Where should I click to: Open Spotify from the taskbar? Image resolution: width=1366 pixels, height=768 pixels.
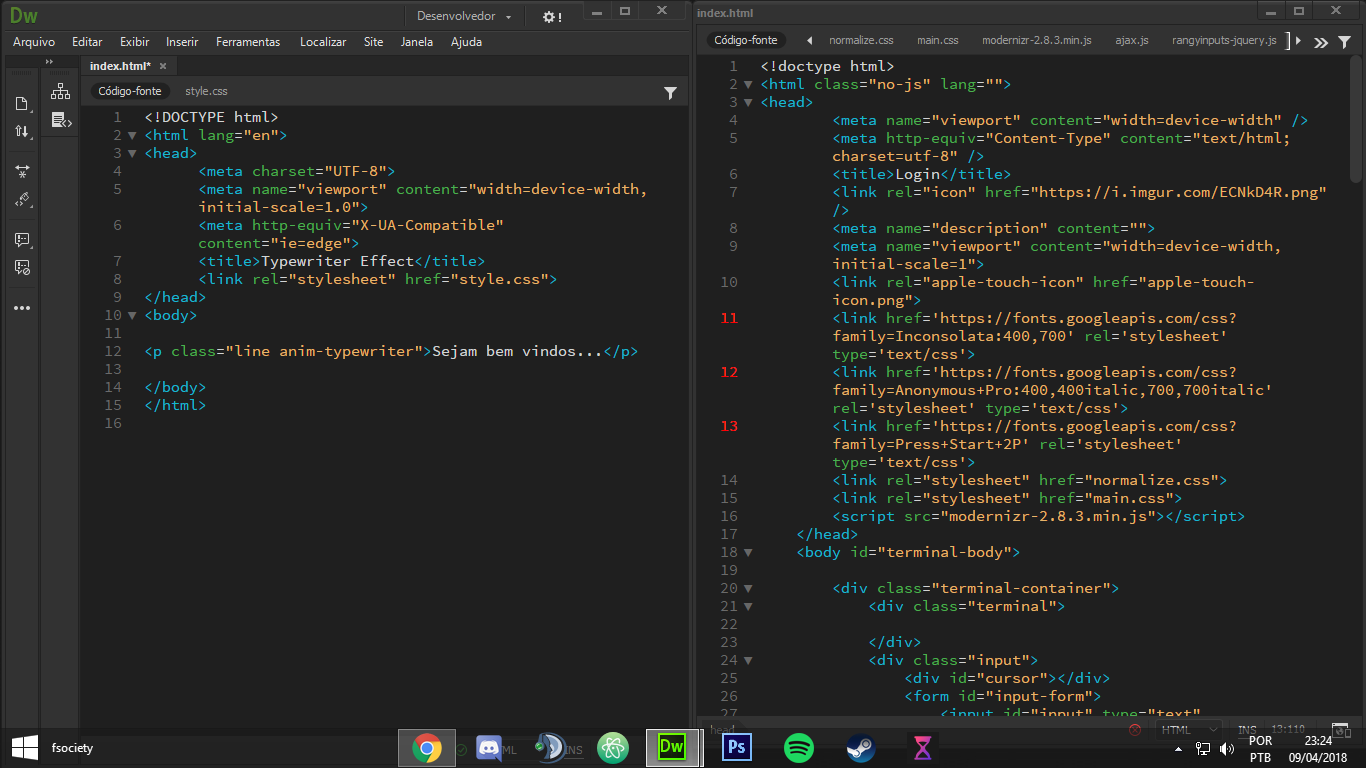(799, 747)
